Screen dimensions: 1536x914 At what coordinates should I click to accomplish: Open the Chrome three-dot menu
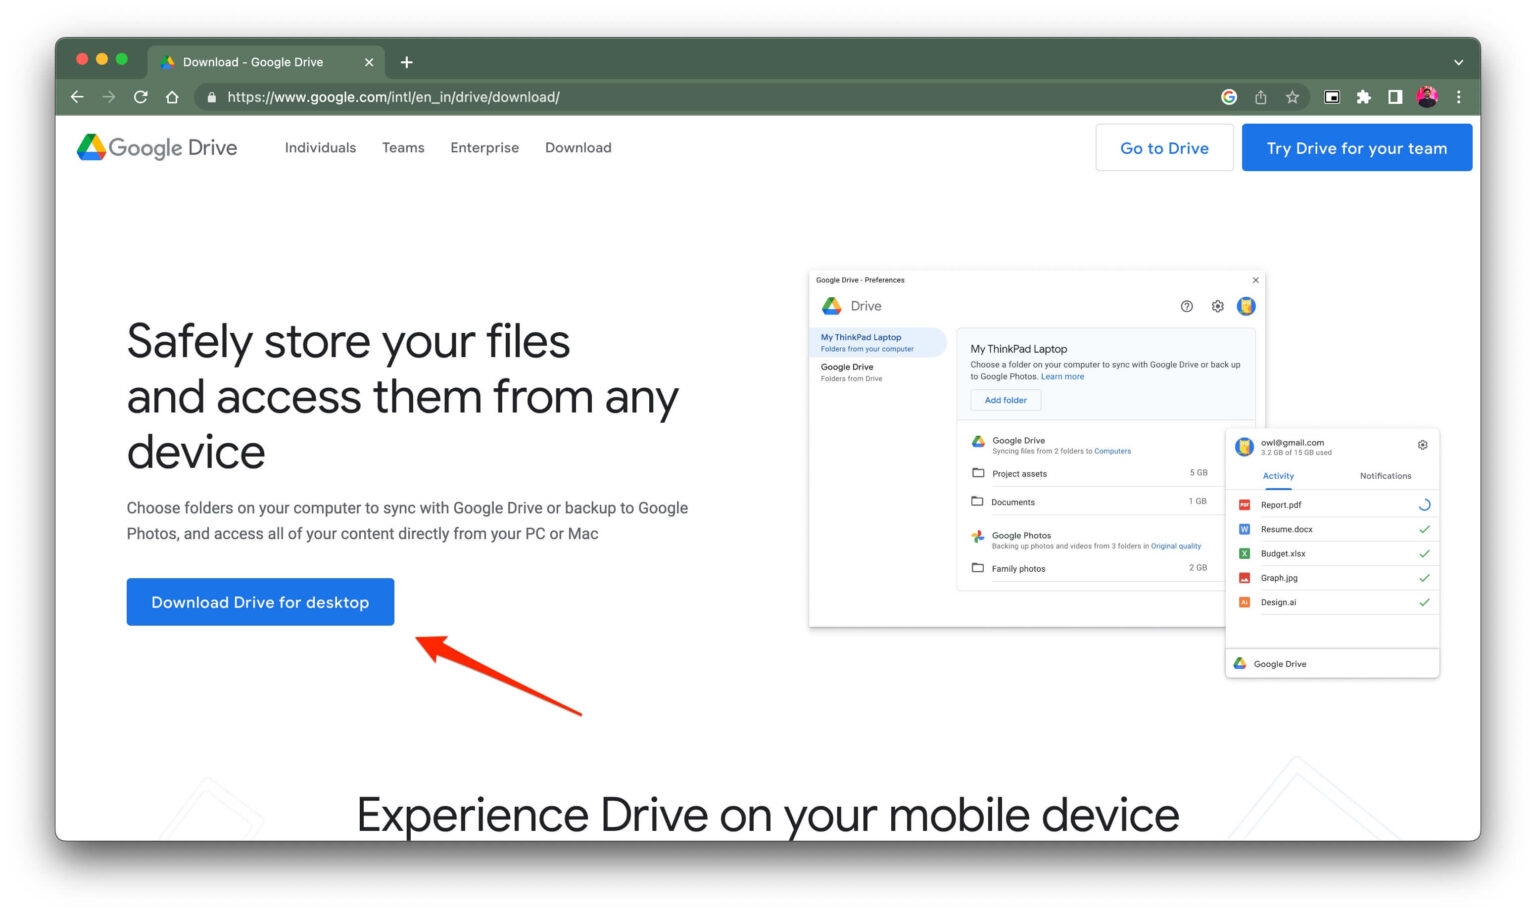[x=1459, y=96]
